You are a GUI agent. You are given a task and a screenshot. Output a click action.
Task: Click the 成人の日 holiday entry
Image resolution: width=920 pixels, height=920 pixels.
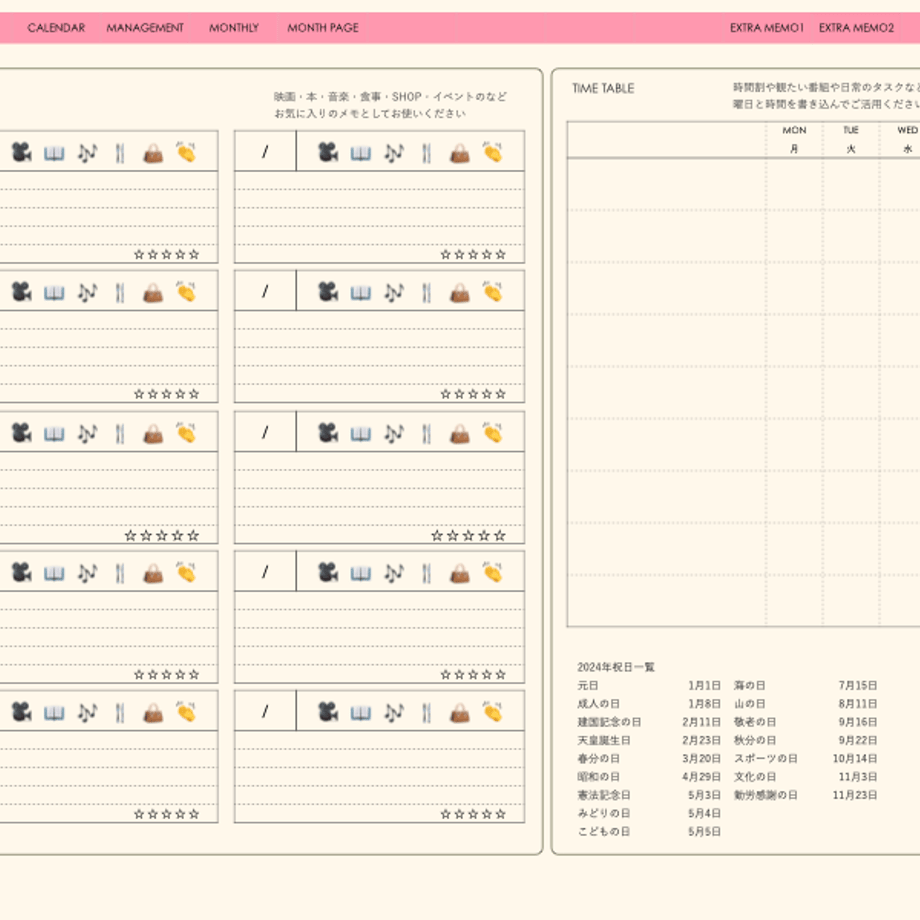(x=598, y=703)
